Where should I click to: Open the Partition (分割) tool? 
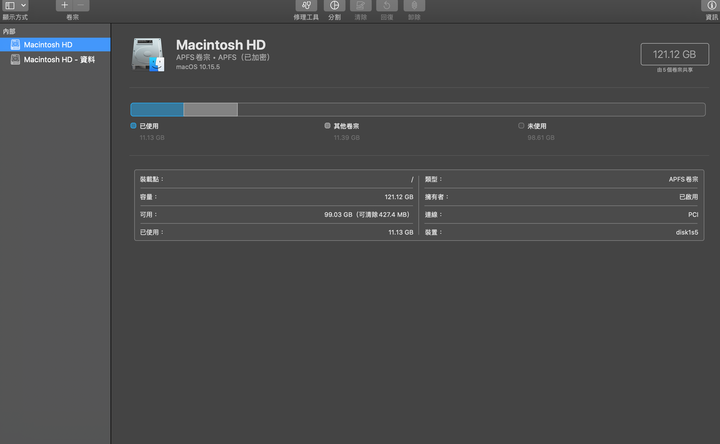[334, 6]
